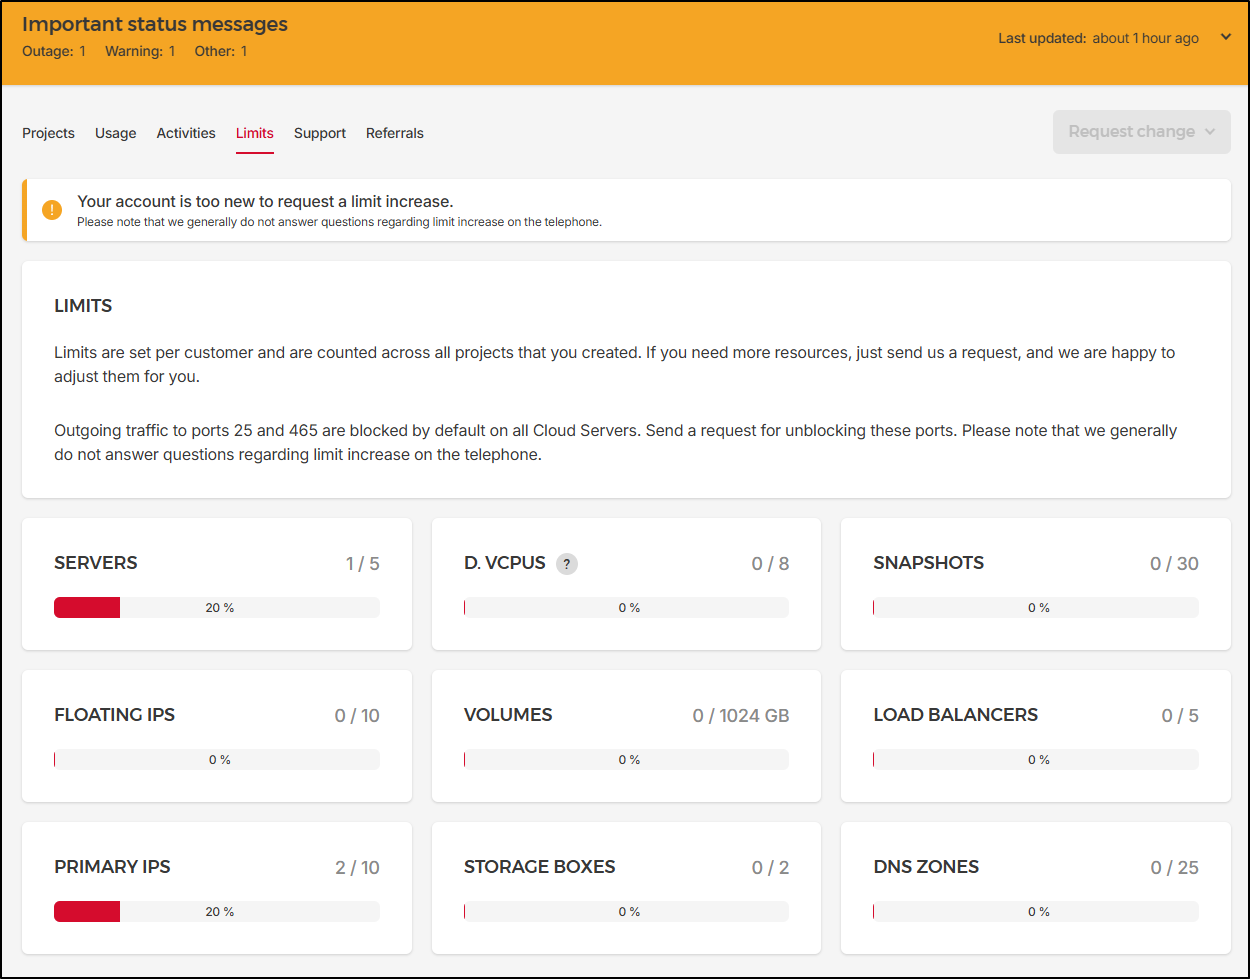Viewport: 1250px width, 979px height.
Task: Go to the Activities tab
Action: click(x=186, y=133)
